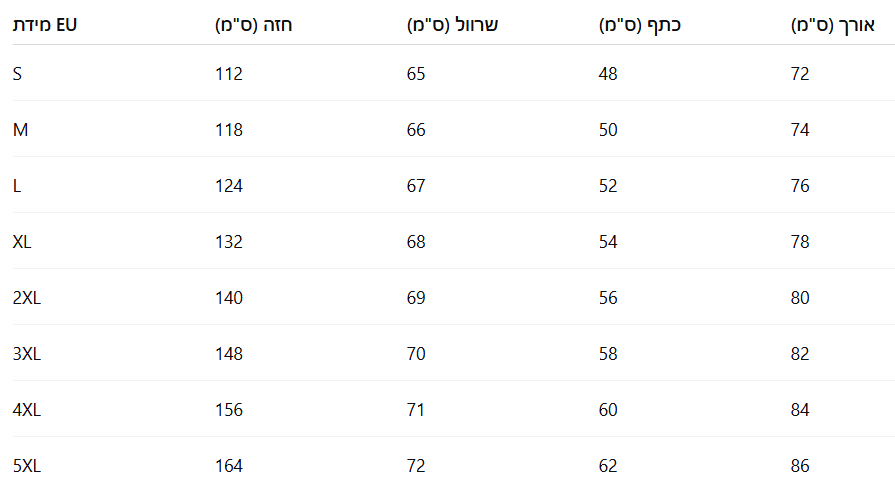Click length value 86 in 5XL row
The width and height of the screenshot is (895, 490).
(x=800, y=466)
